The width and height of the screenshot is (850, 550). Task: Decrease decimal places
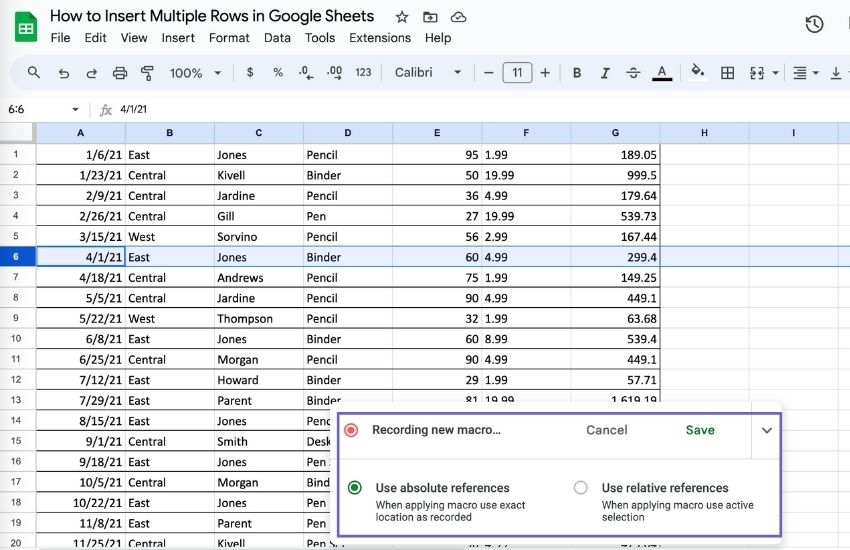[306, 73]
